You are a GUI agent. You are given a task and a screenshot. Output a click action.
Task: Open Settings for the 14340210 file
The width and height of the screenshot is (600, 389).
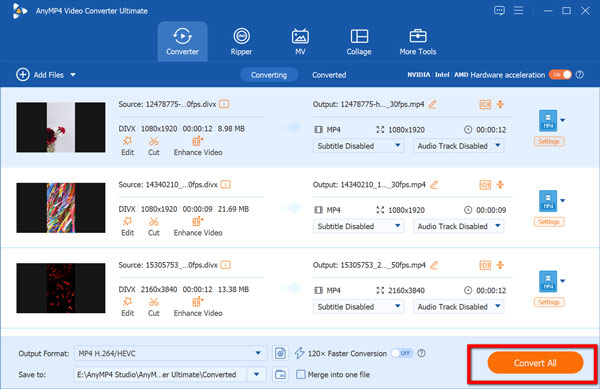pos(549,222)
